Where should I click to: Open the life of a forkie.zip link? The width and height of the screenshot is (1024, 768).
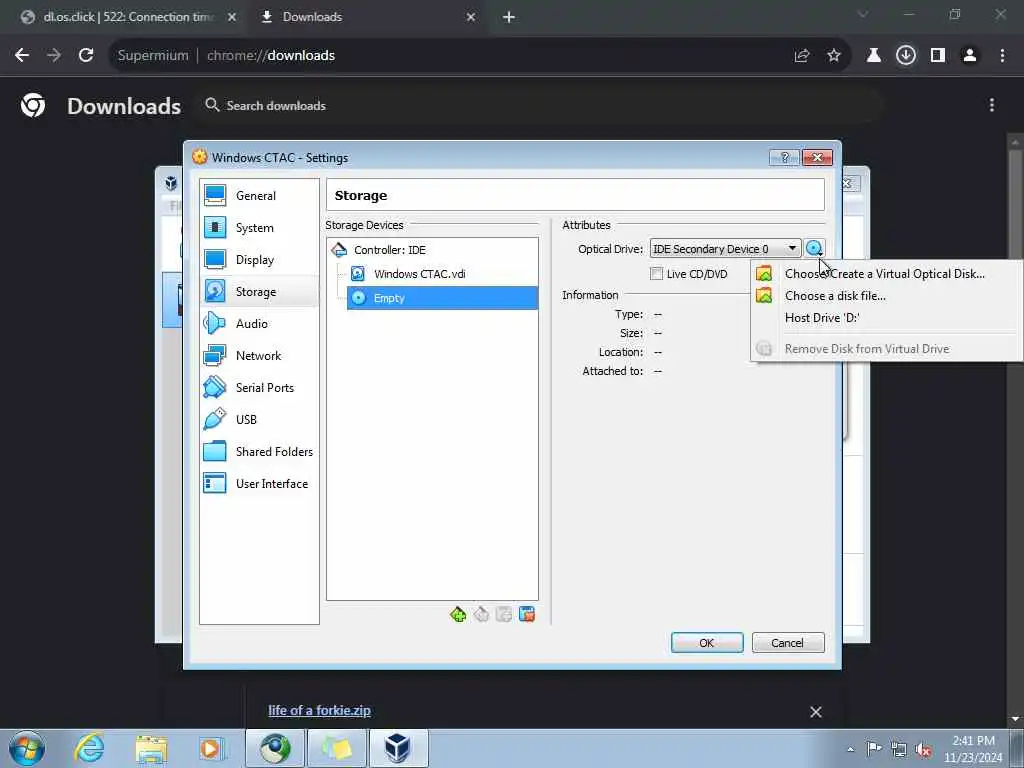tap(319, 710)
